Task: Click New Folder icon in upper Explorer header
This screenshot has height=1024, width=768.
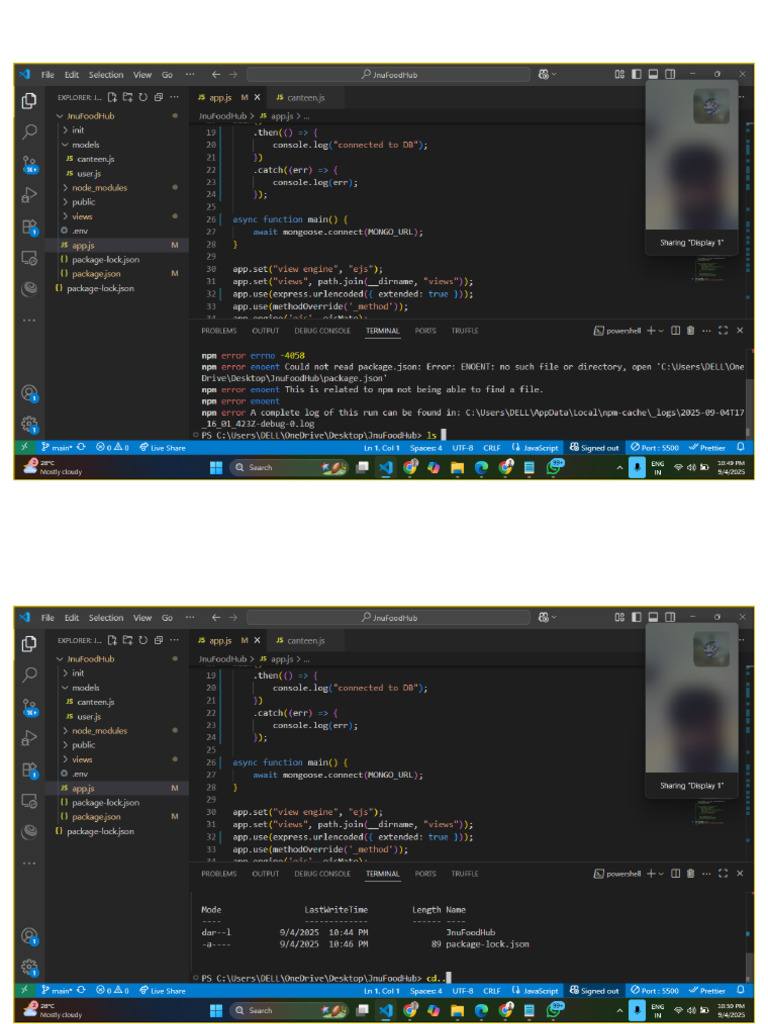Action: pos(127,97)
